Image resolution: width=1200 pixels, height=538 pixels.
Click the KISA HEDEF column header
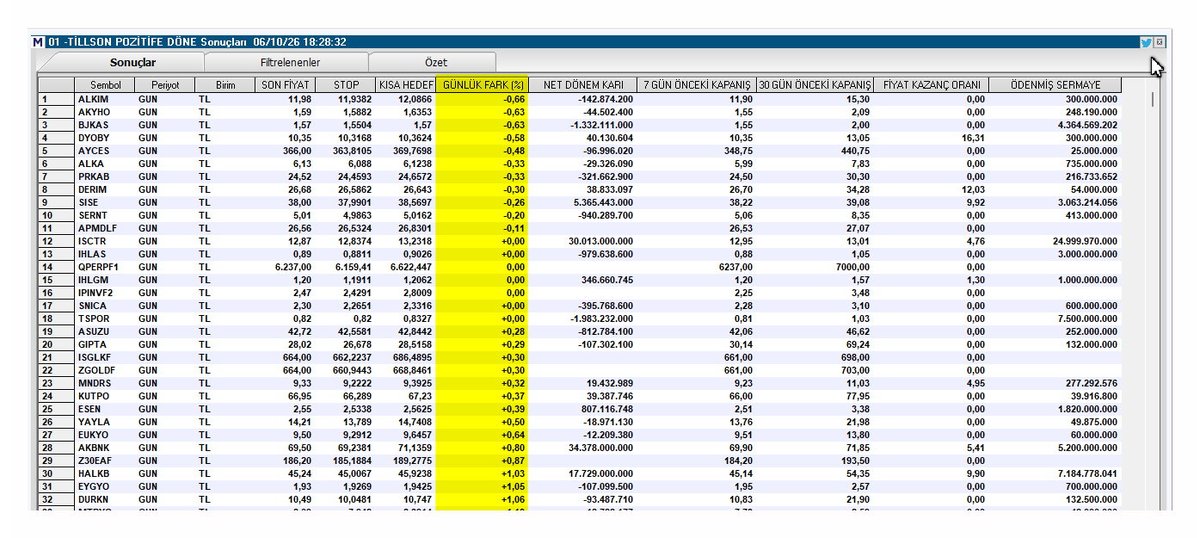(406, 86)
